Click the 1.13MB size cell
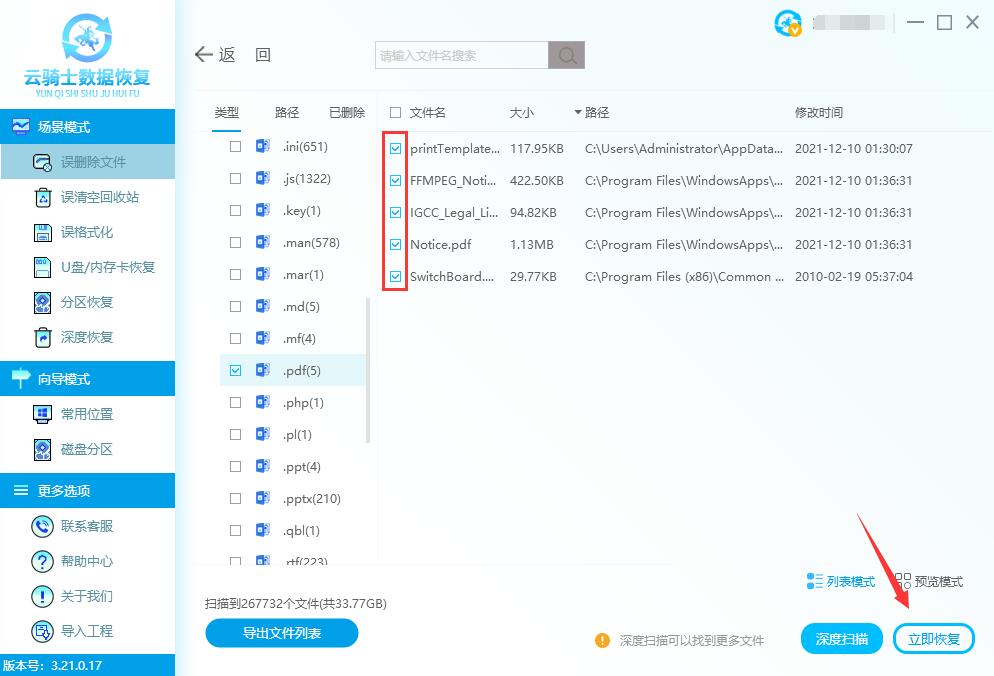The height and width of the screenshot is (676, 994). pos(532,244)
